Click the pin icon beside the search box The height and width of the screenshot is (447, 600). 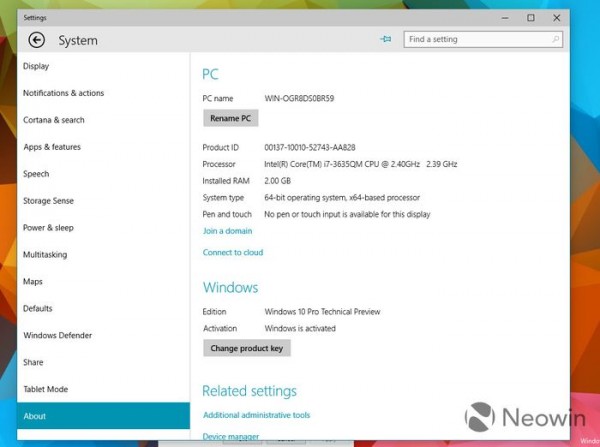(385, 39)
